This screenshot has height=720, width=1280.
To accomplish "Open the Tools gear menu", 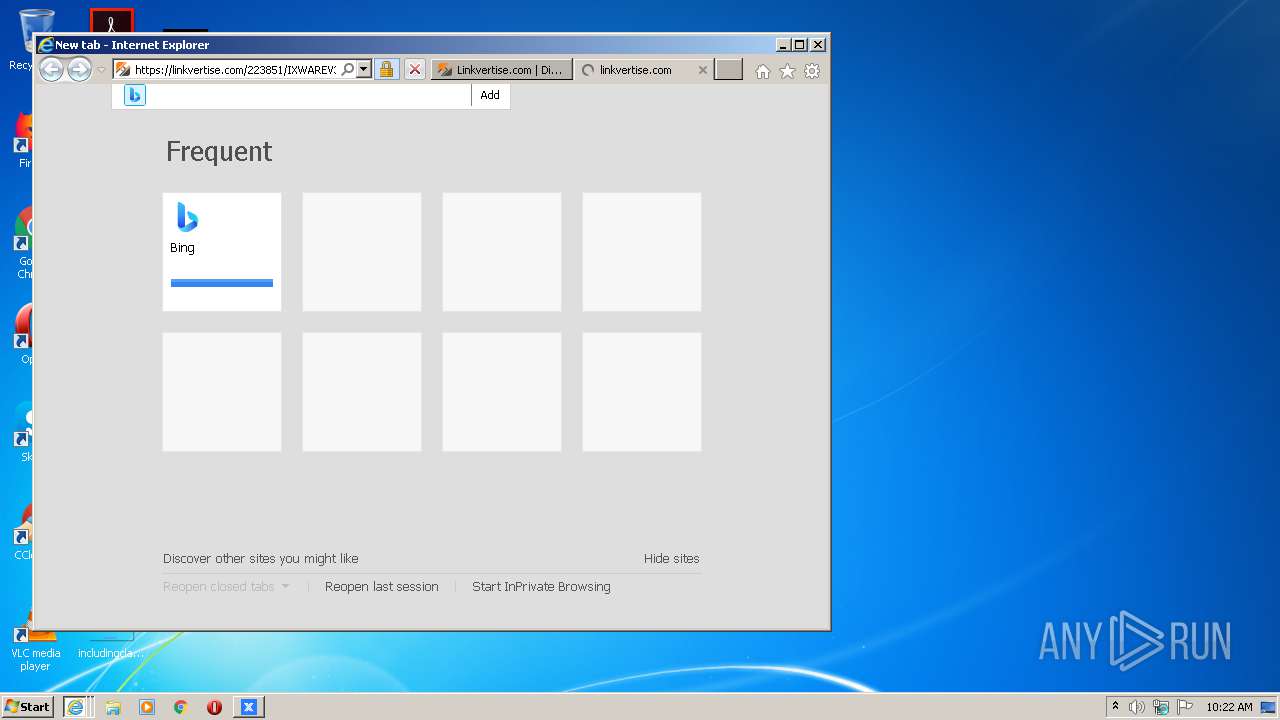I will click(x=812, y=71).
